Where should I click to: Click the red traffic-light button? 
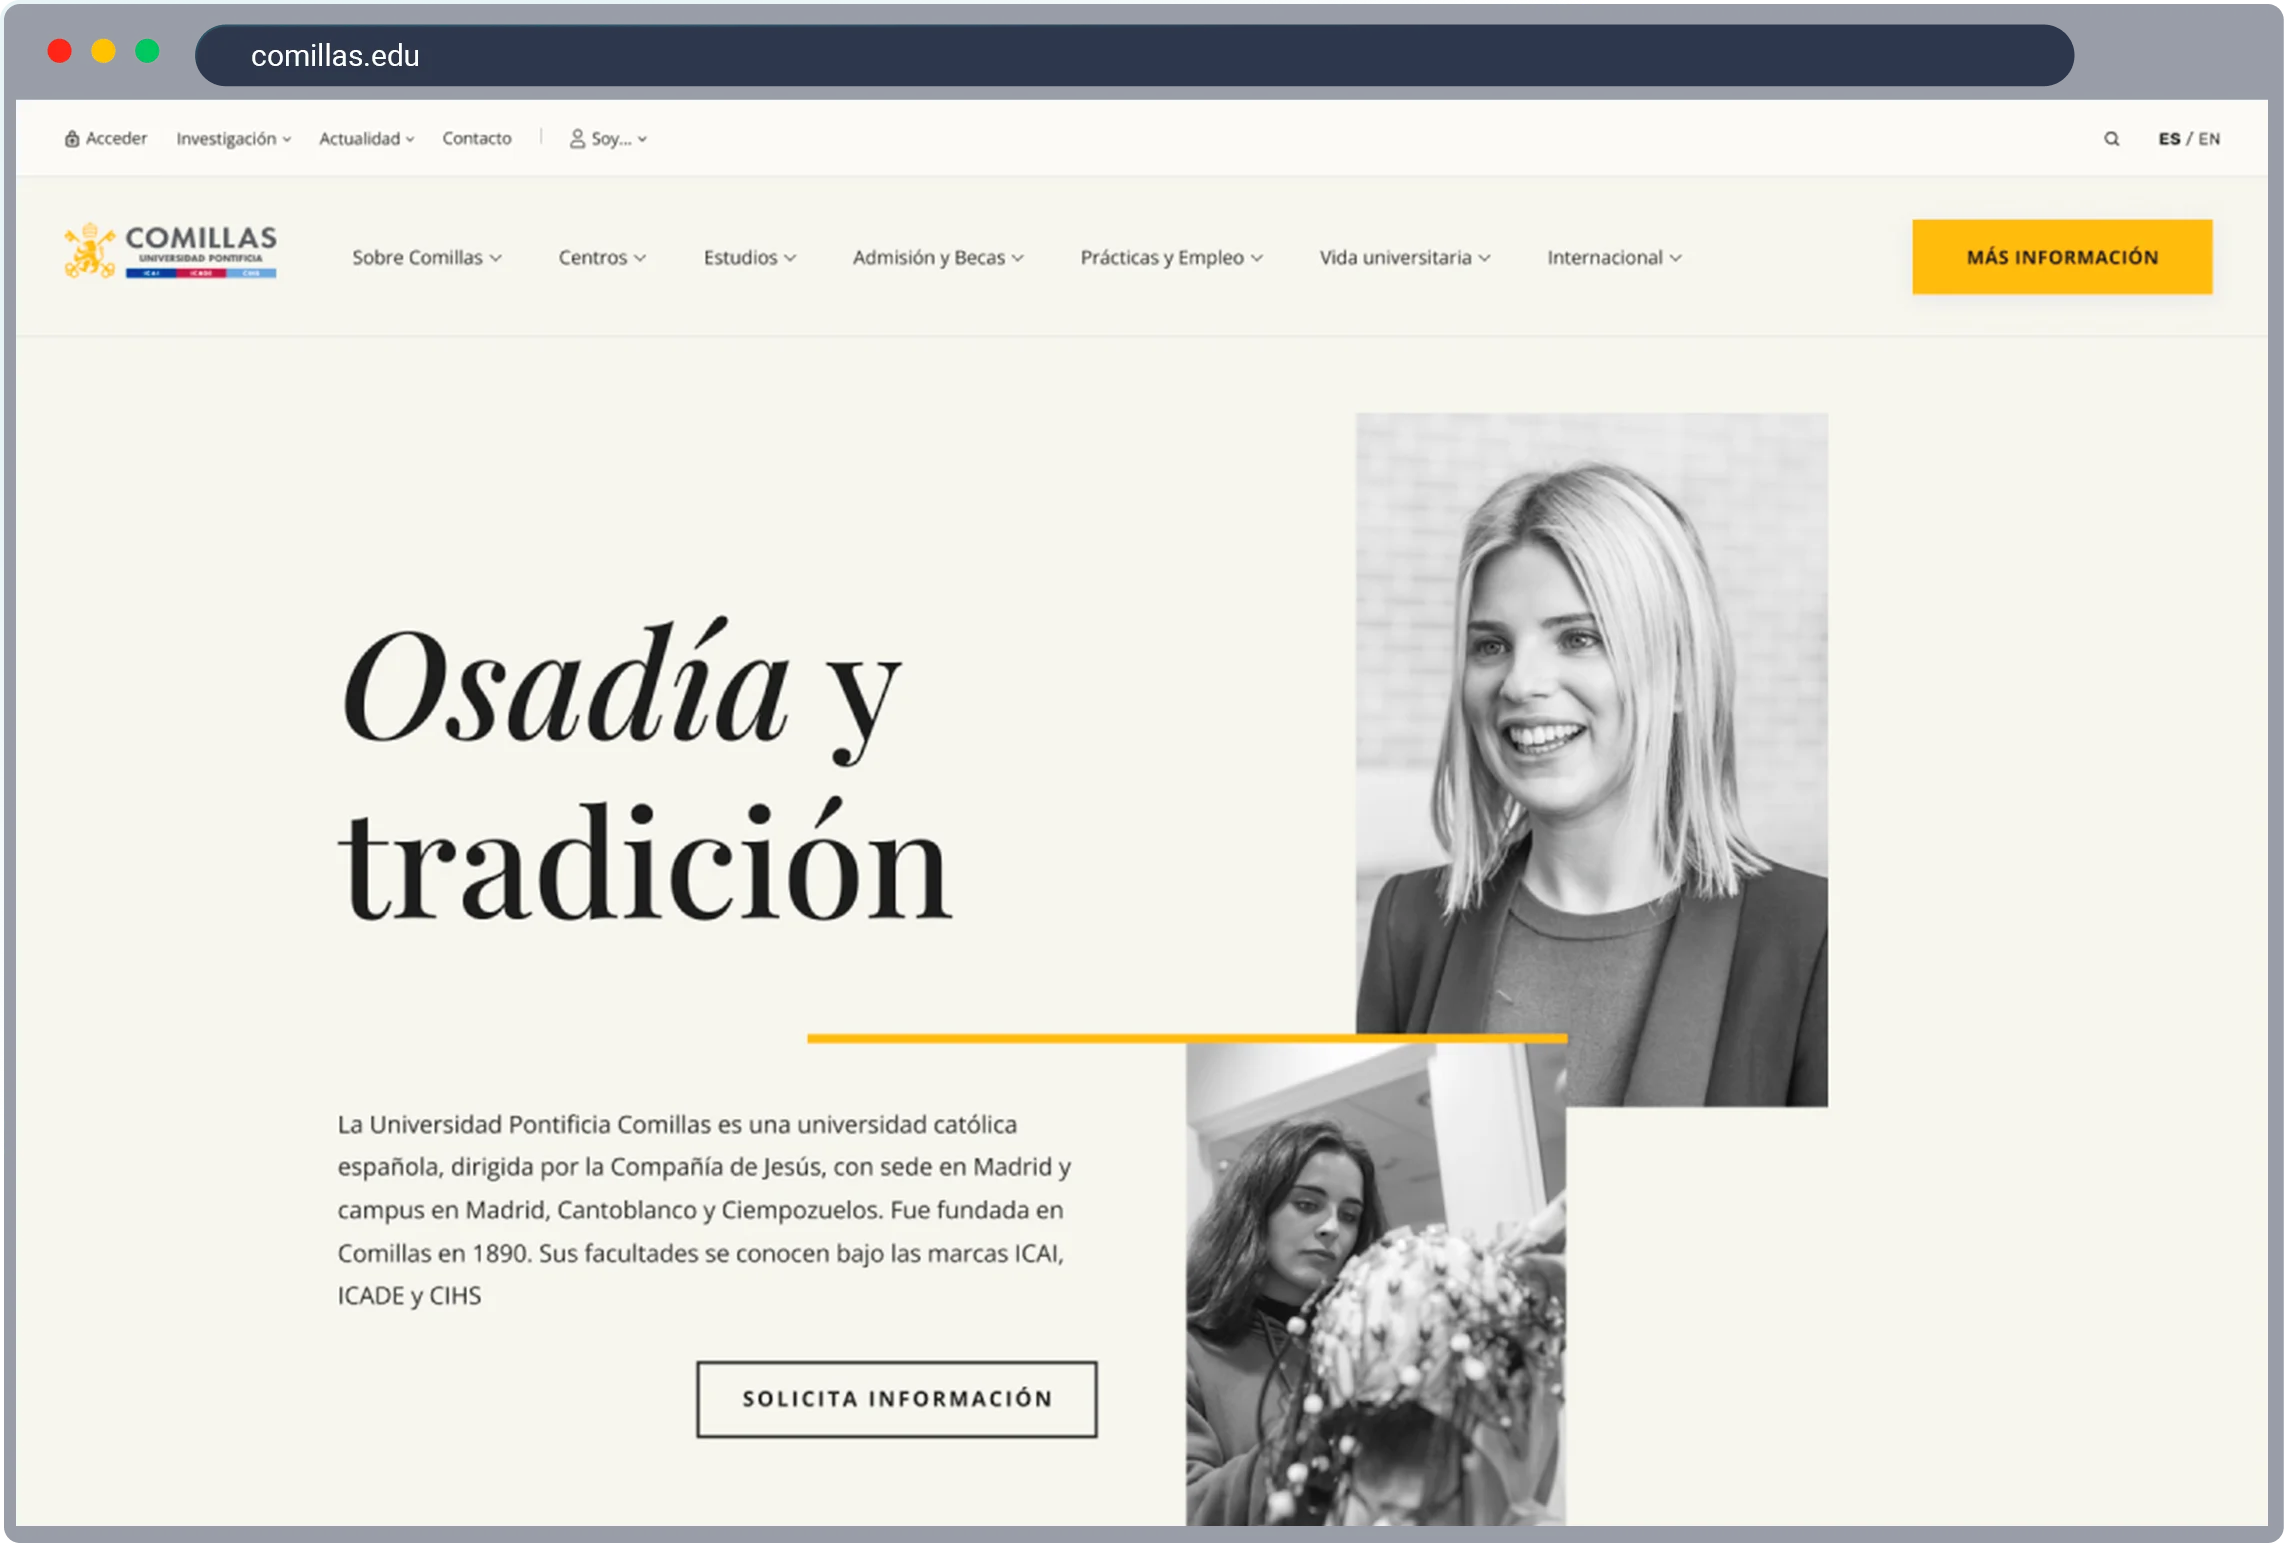pos(60,50)
